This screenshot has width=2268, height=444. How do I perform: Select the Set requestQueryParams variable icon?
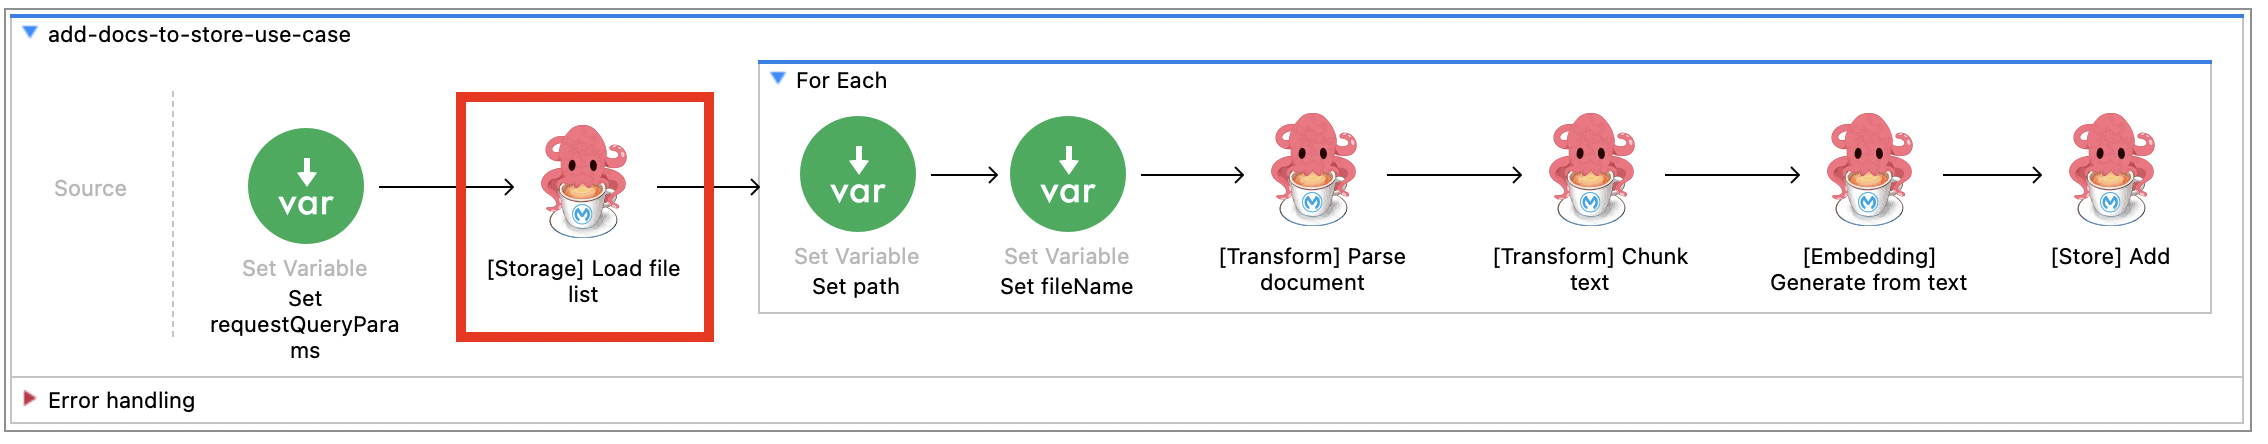306,186
